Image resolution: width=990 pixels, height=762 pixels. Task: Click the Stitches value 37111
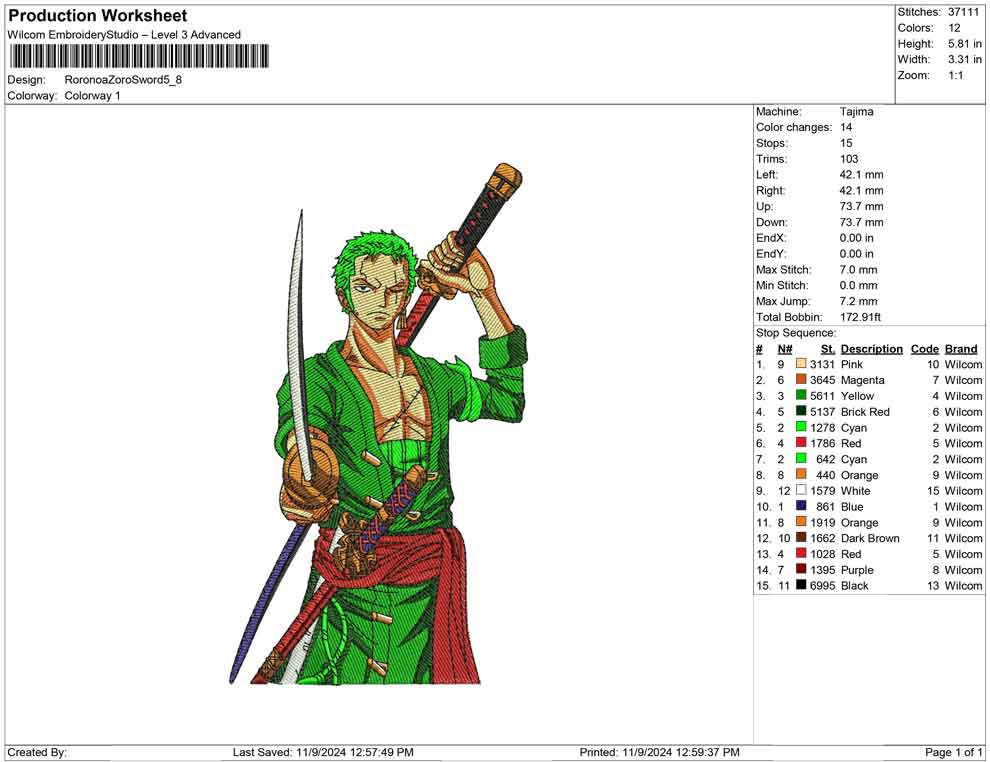coord(963,12)
